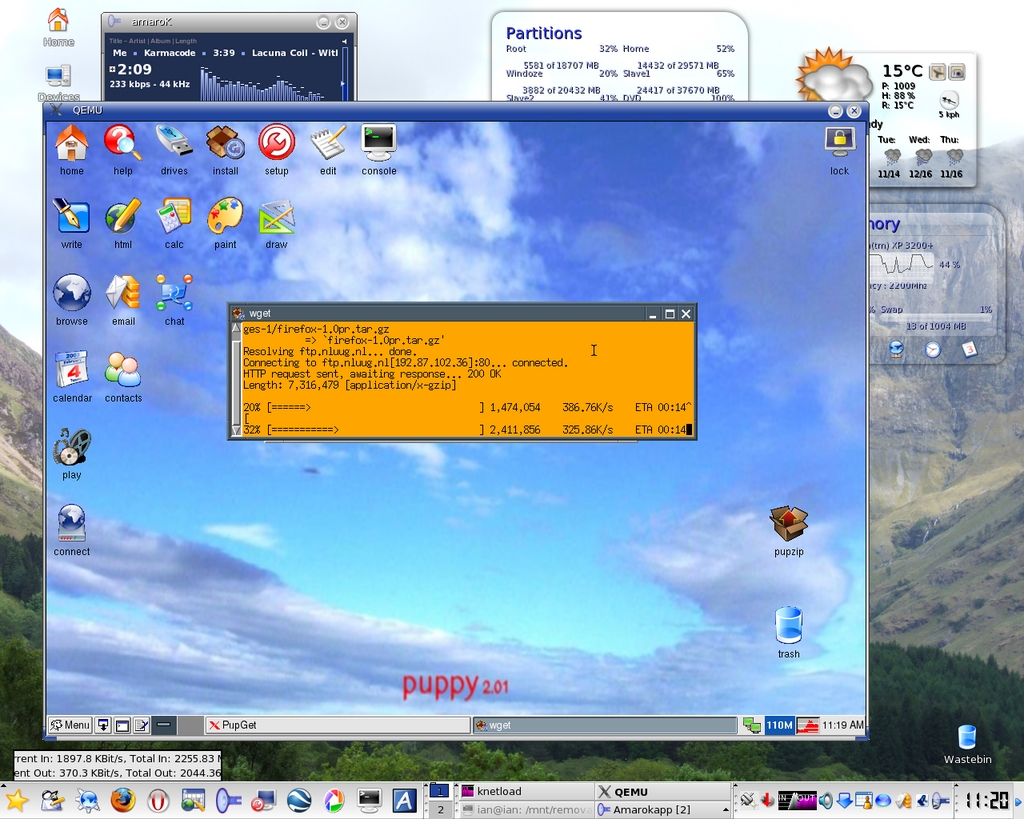The width and height of the screenshot is (1024, 819).
Task: Select wget entry in Puppy taskbar
Action: (x=605, y=725)
